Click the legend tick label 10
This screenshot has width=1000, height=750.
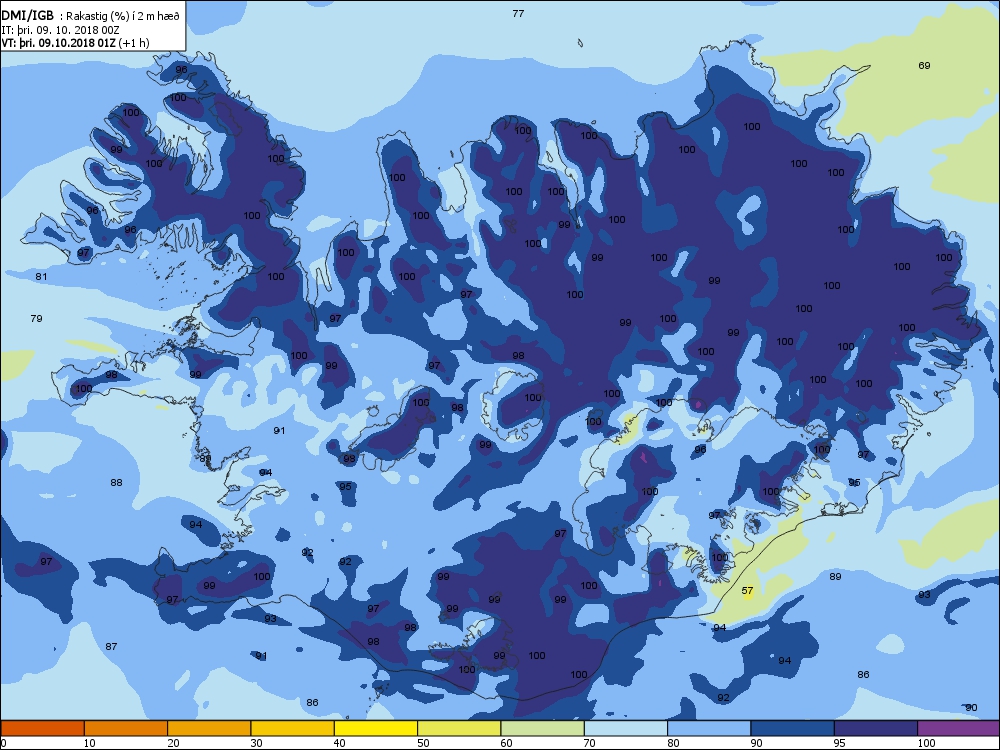pos(89,743)
